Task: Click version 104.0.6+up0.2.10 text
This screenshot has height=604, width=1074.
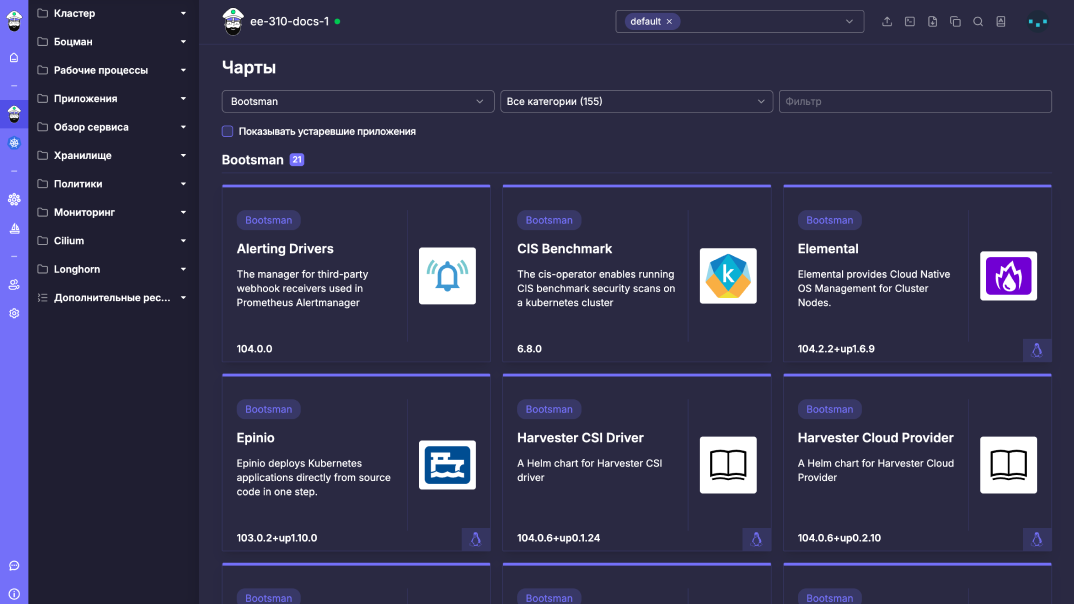Action: [839, 538]
